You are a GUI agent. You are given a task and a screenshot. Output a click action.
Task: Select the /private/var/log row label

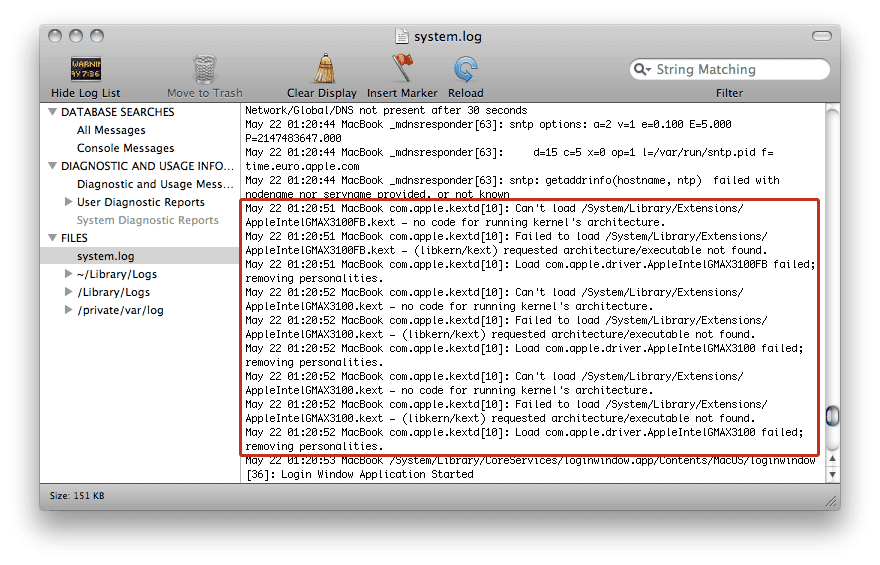click(x=120, y=310)
